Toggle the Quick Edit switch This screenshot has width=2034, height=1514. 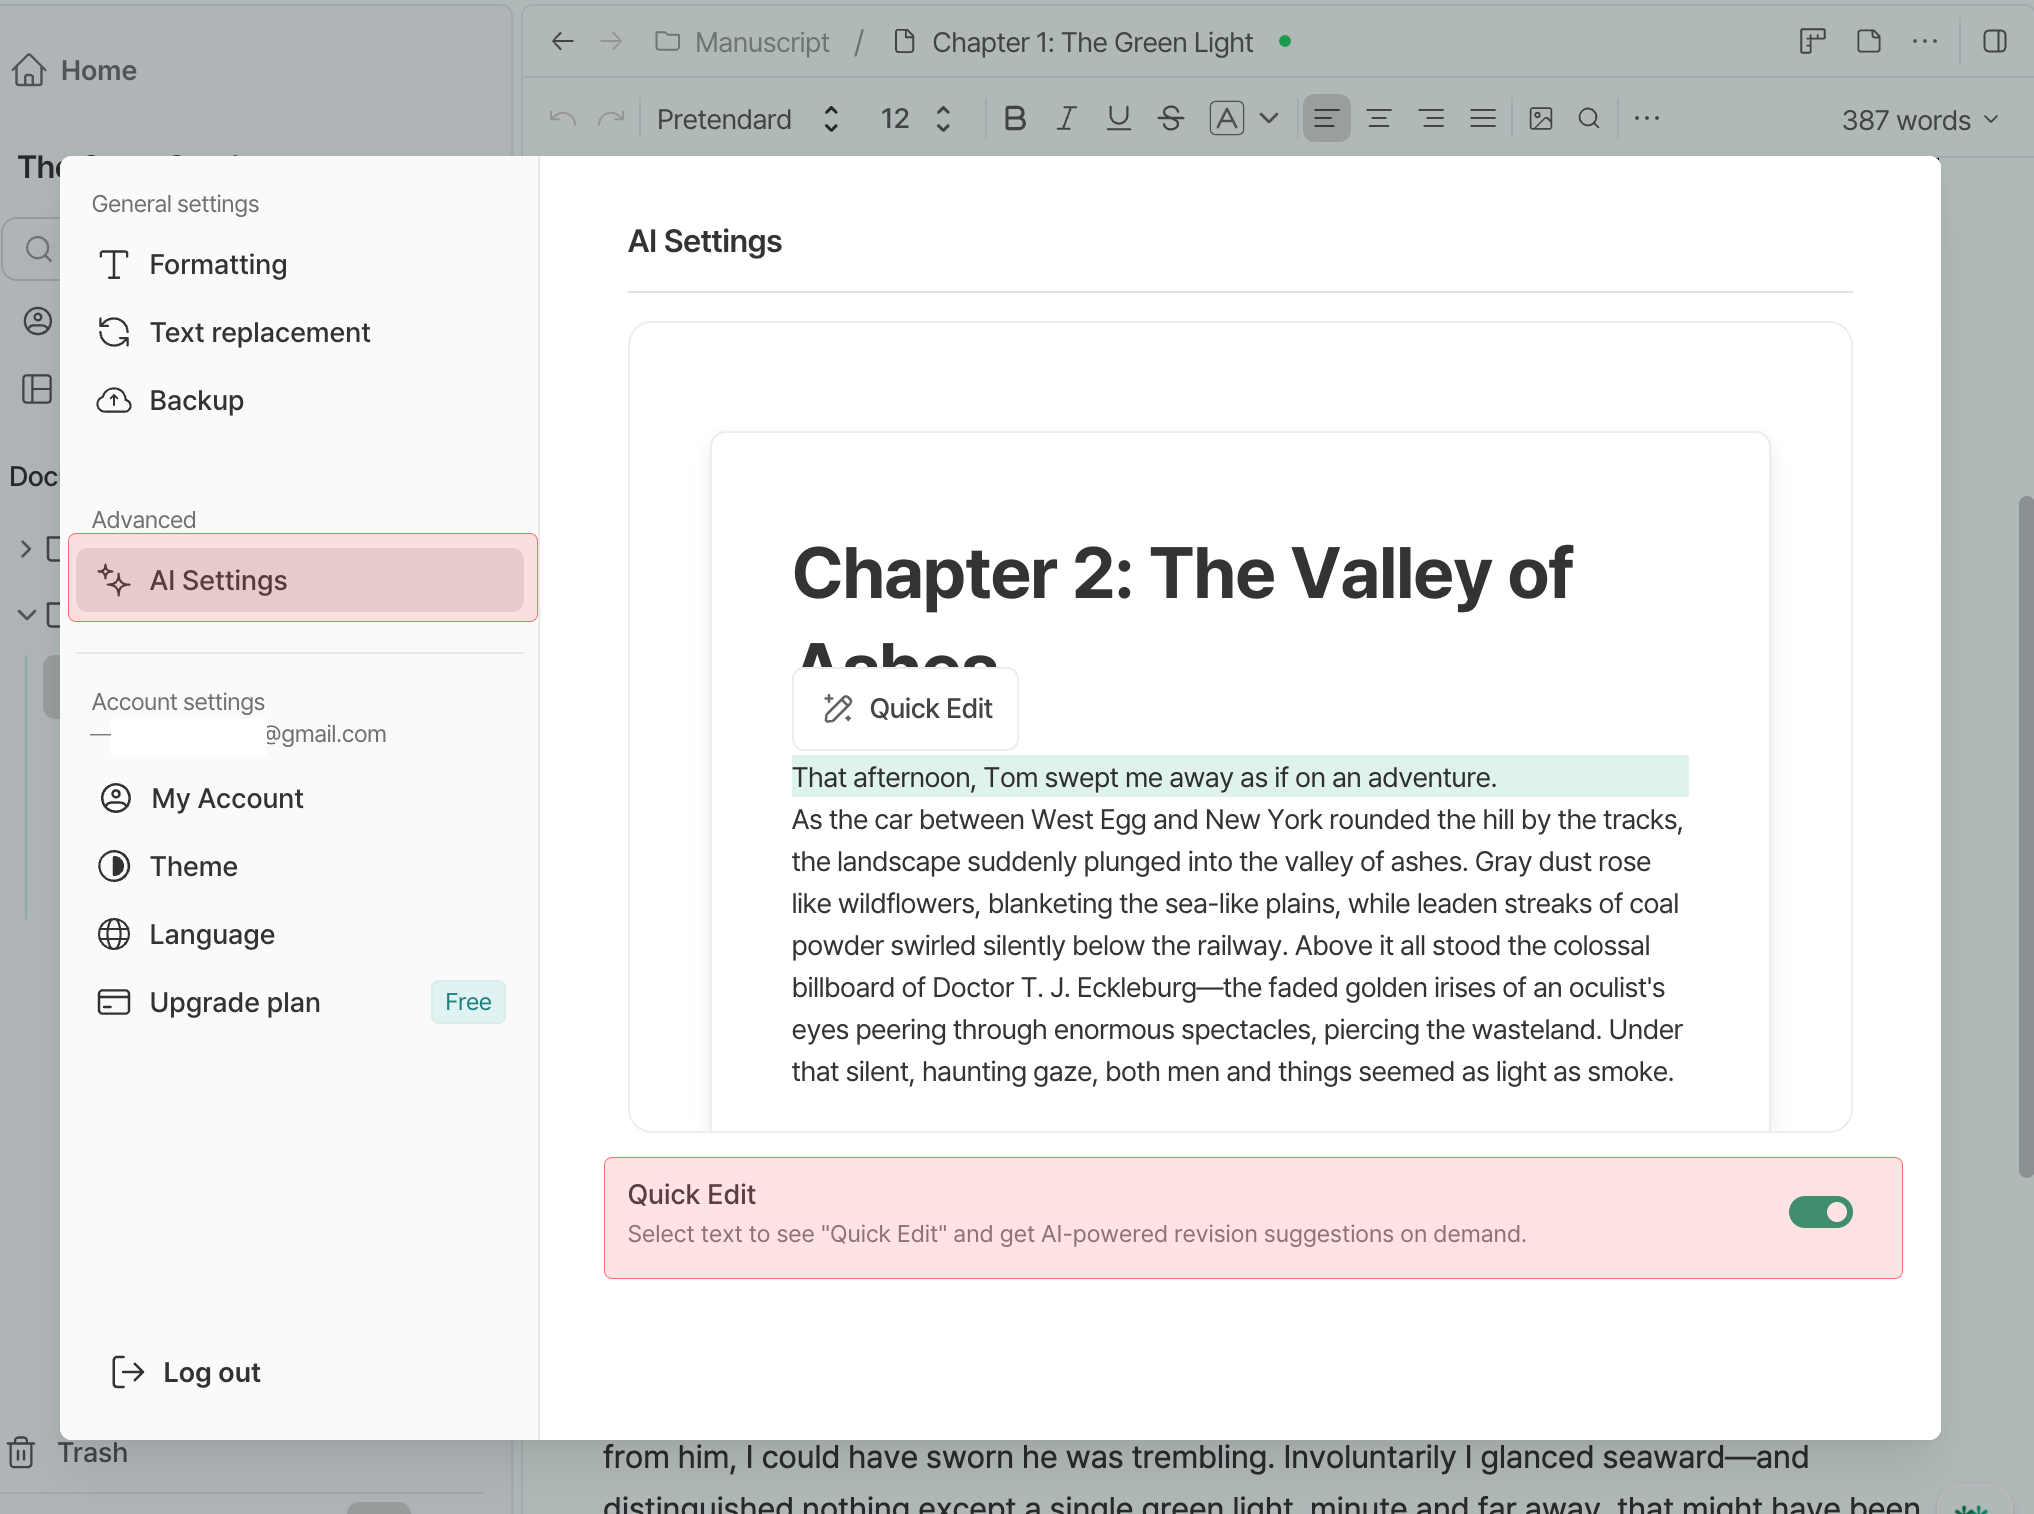point(1820,1212)
